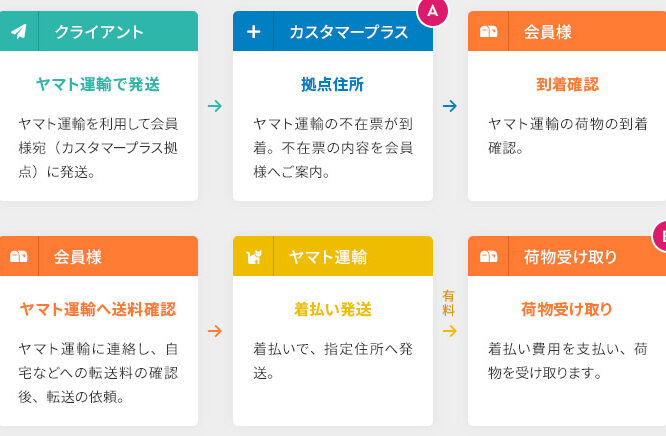Click the 有料 label between the cards
The height and width of the screenshot is (436, 666).
pos(449,303)
